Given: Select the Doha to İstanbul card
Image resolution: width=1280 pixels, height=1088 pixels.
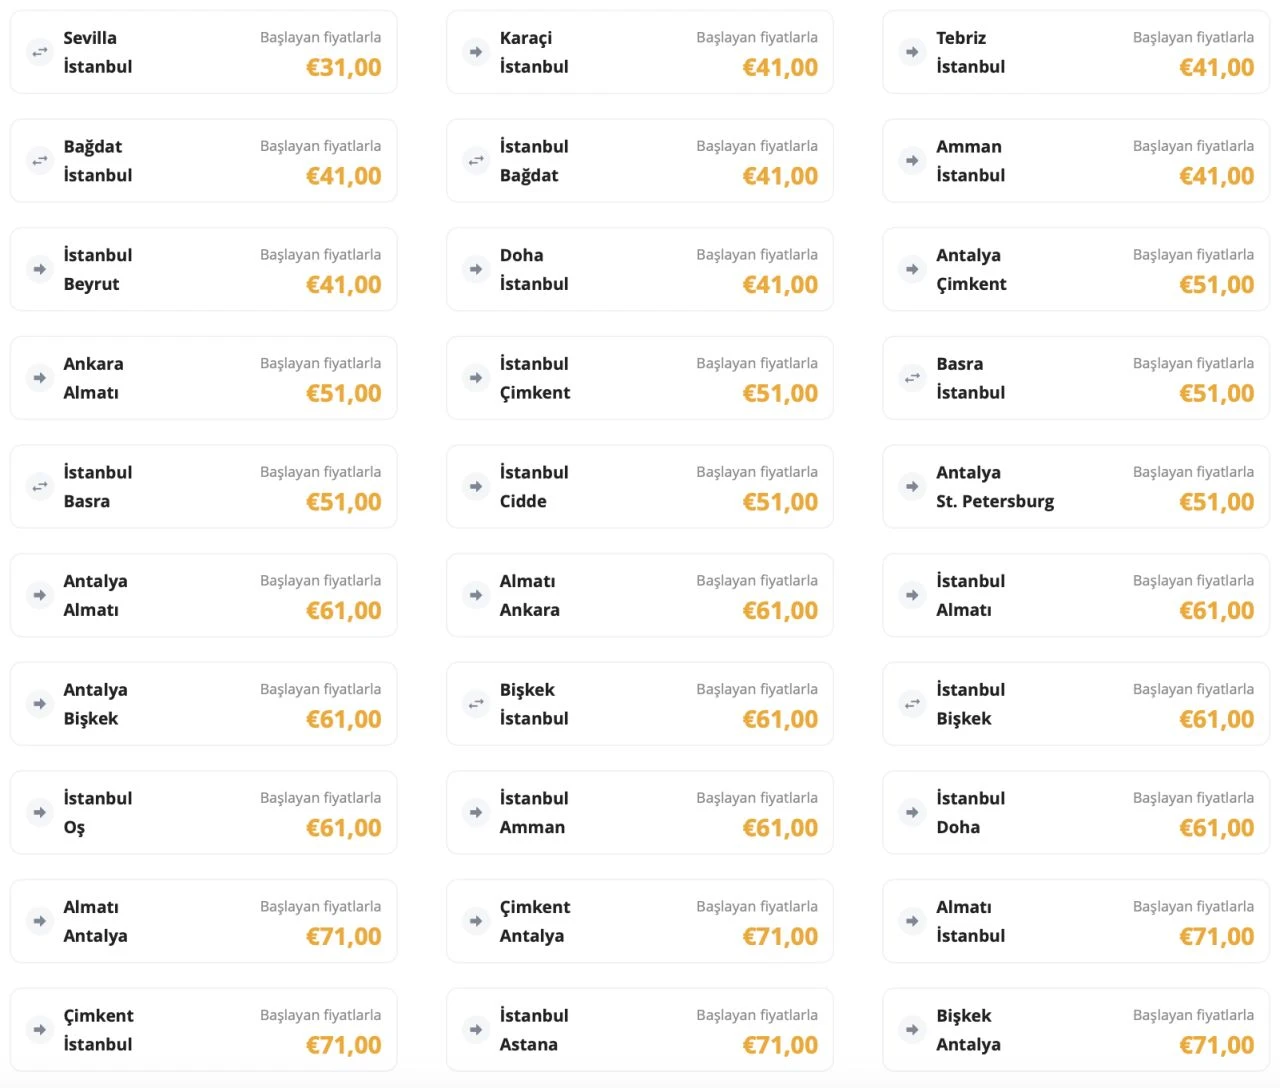Looking at the screenshot, I should point(639,269).
